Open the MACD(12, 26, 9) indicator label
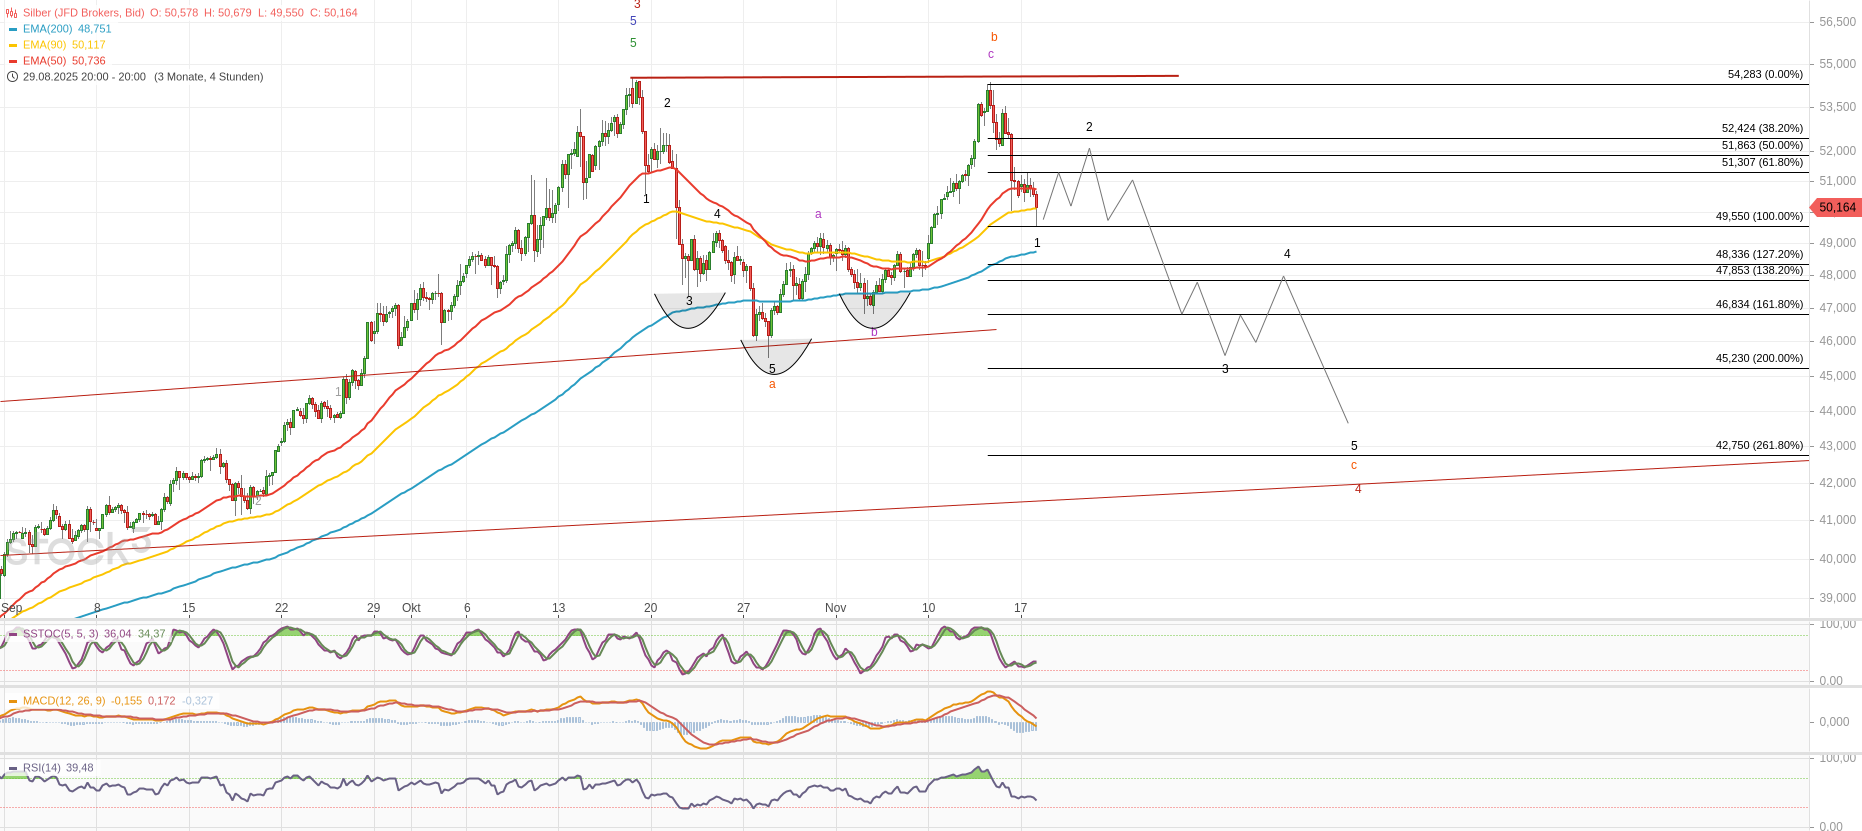Viewport: 1862px width, 831px height. pos(64,701)
